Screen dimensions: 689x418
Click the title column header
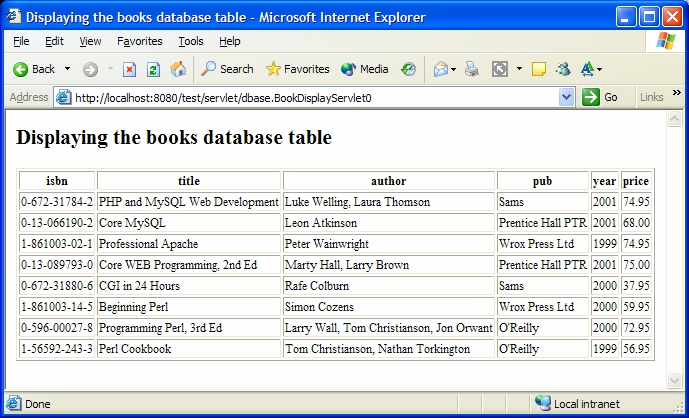point(189,181)
